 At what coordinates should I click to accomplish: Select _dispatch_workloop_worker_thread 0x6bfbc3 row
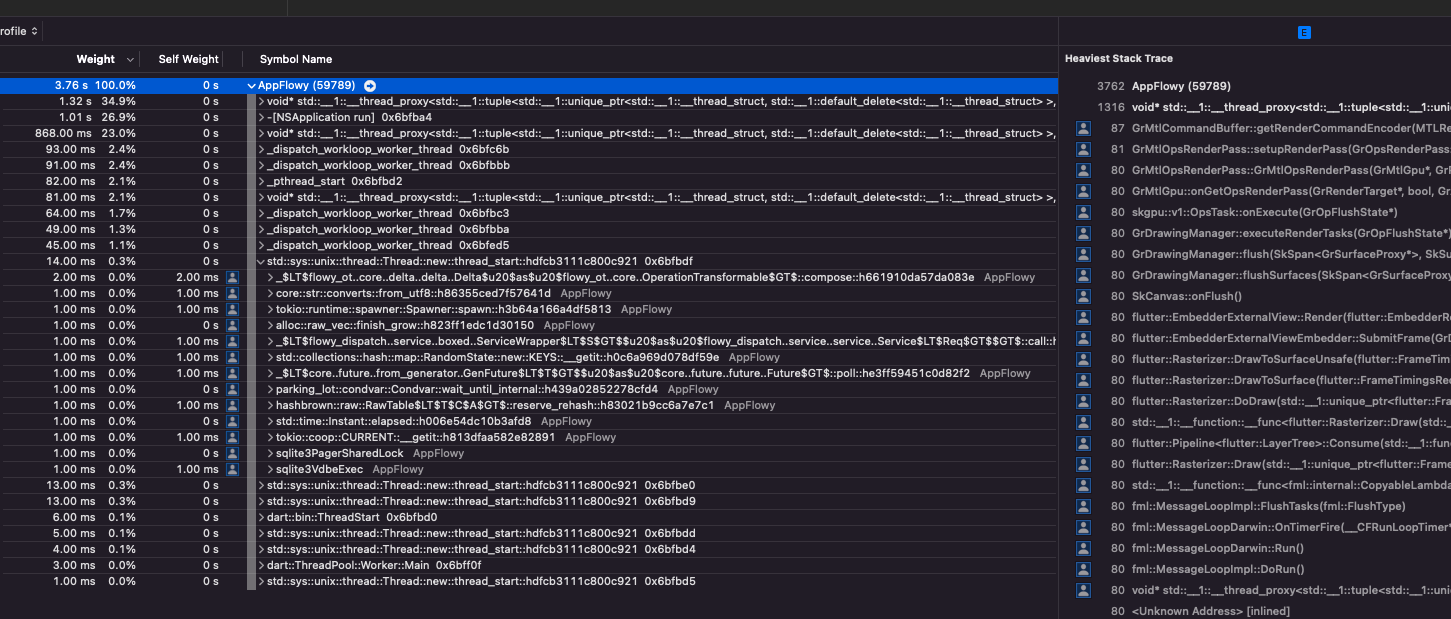click(528, 214)
